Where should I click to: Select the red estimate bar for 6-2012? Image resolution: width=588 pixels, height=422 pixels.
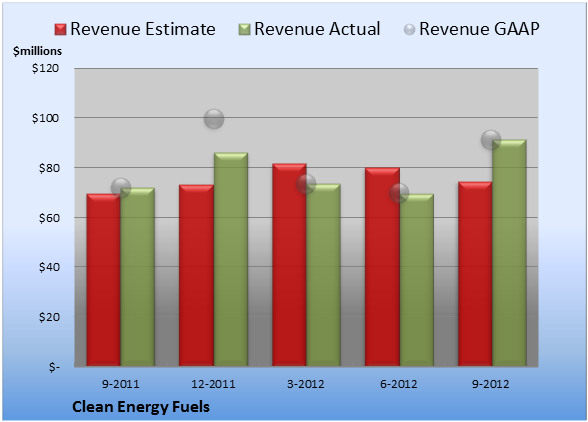382,267
